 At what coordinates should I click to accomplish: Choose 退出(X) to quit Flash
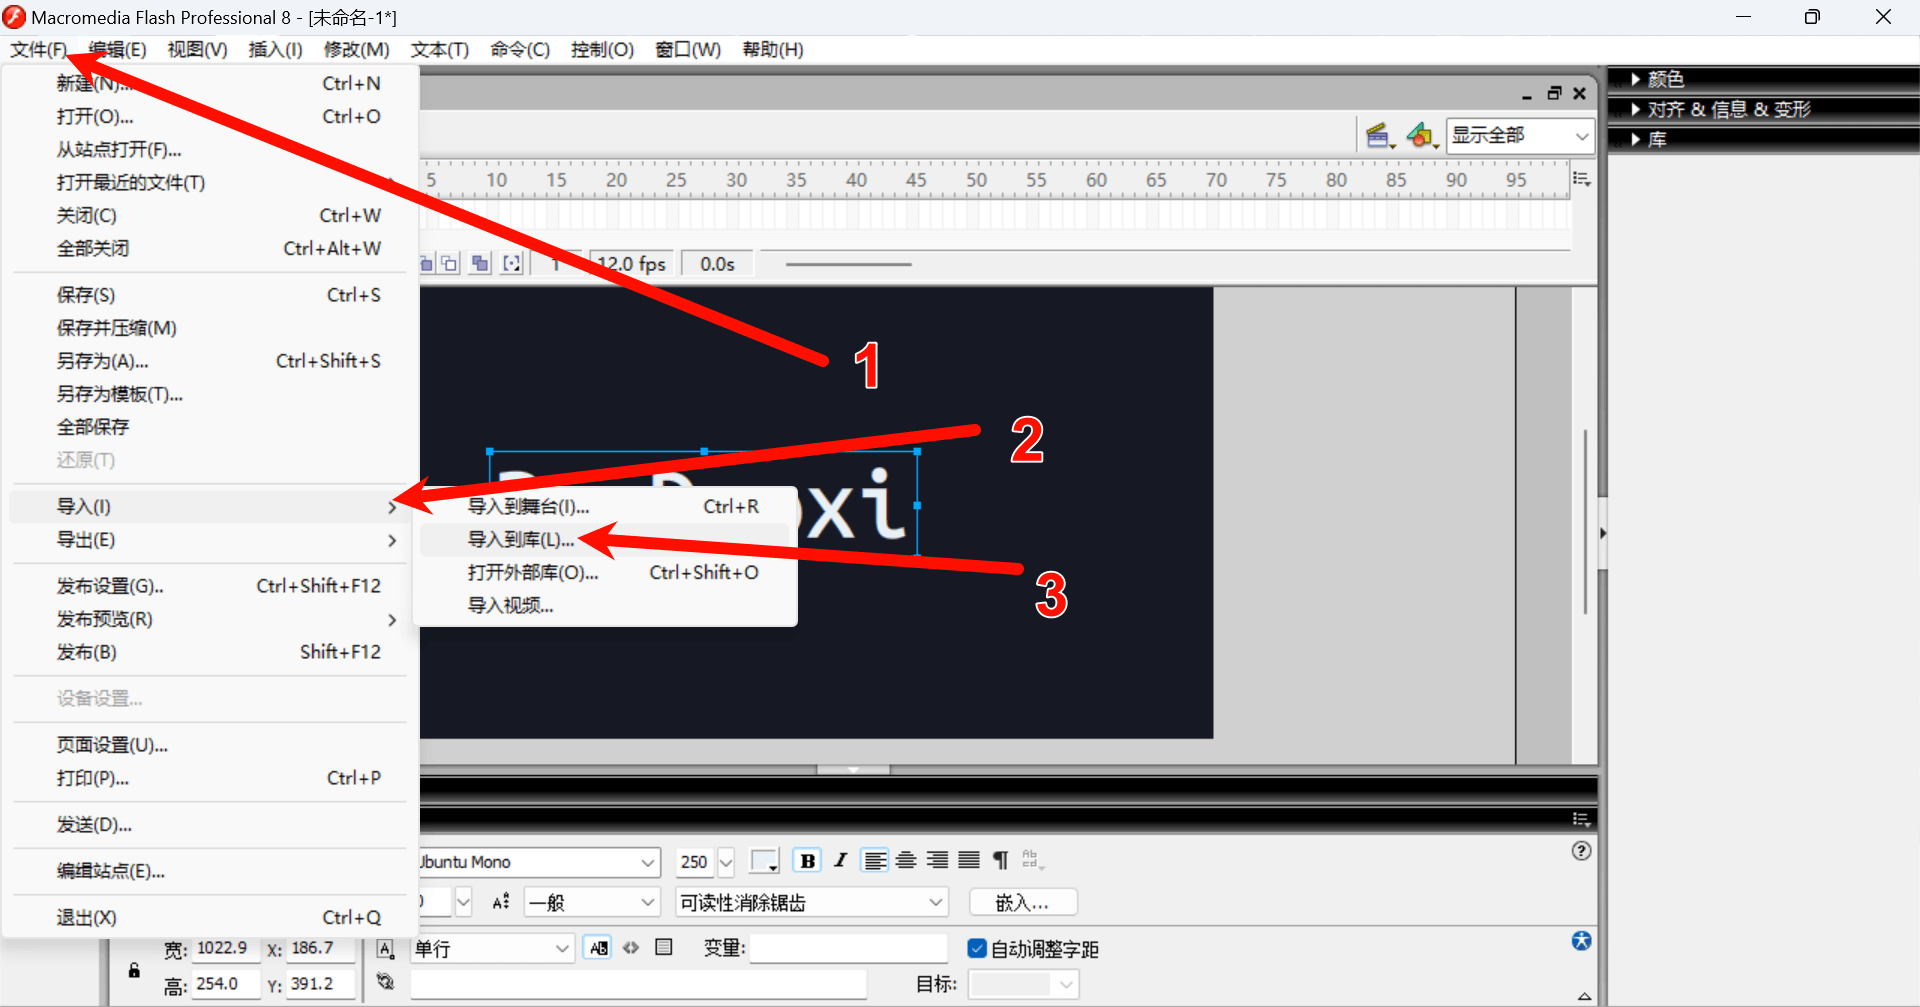pyautogui.click(x=210, y=918)
